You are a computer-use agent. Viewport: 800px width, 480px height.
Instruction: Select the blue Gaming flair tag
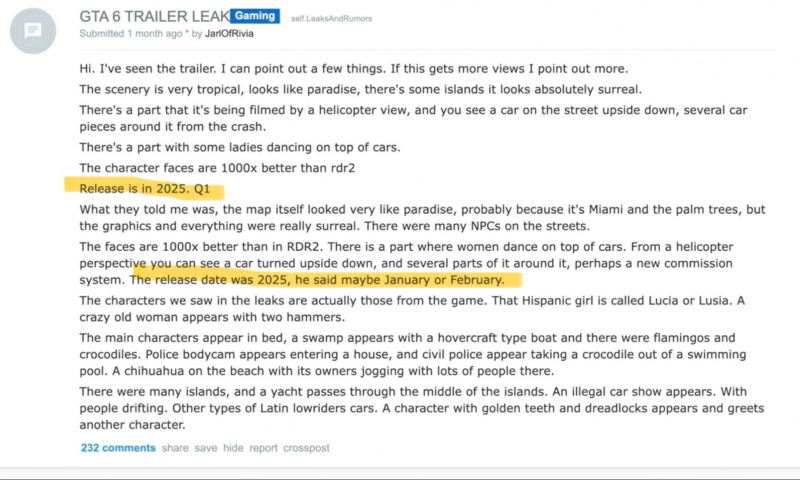pyautogui.click(x=255, y=16)
